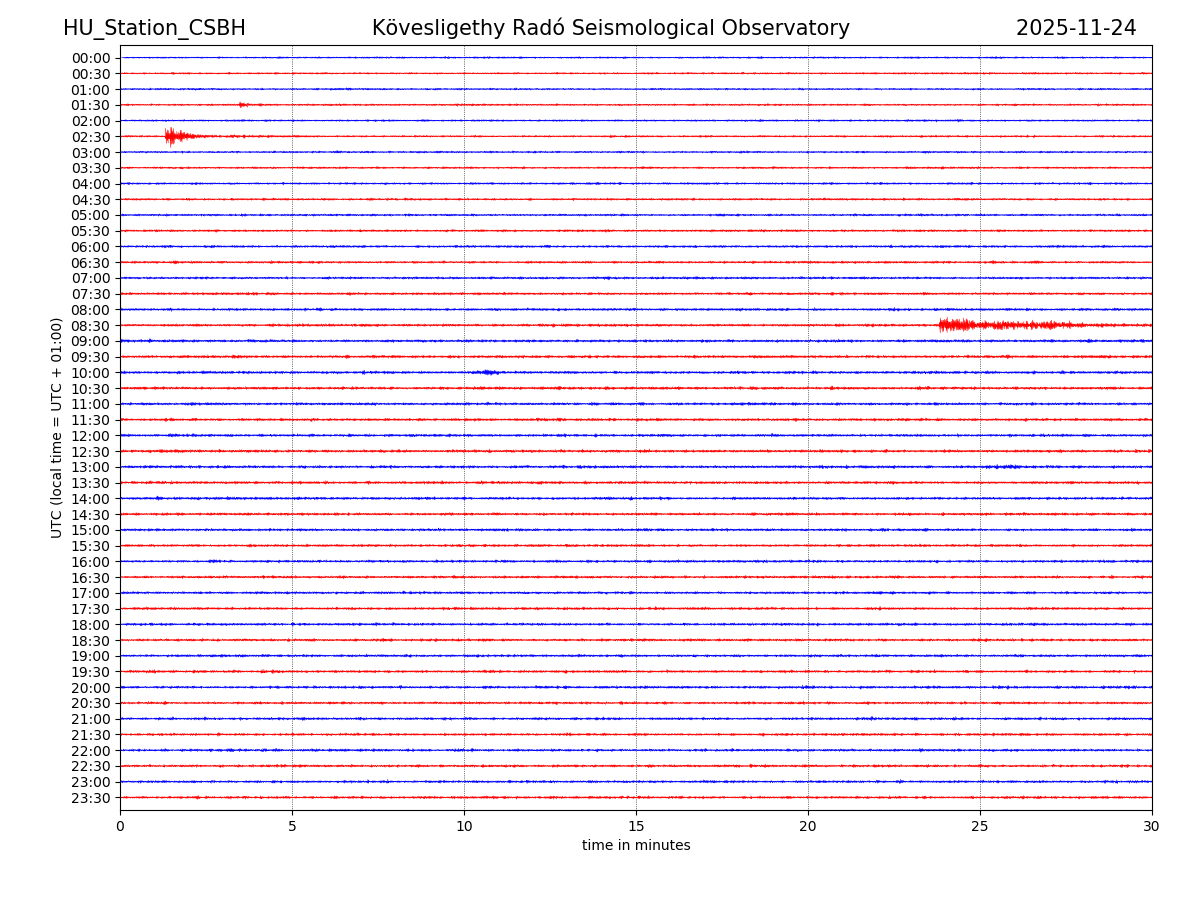The width and height of the screenshot is (1200, 900).
Task: Select the 2025-11-24 date label
Action: pos(1075,28)
